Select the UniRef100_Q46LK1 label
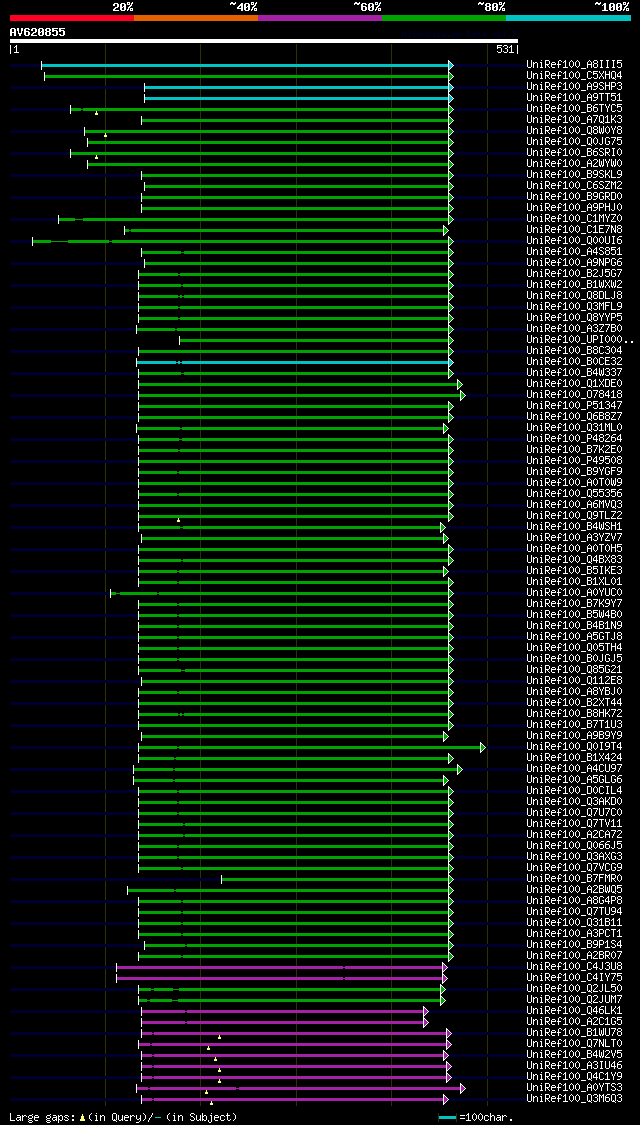This screenshot has width=640, height=1125. pos(574,1011)
